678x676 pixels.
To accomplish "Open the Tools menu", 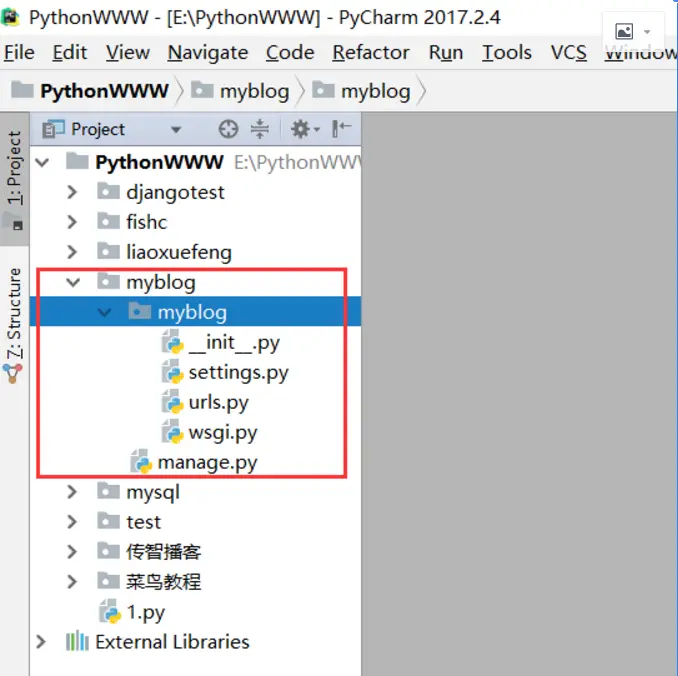I will point(507,52).
